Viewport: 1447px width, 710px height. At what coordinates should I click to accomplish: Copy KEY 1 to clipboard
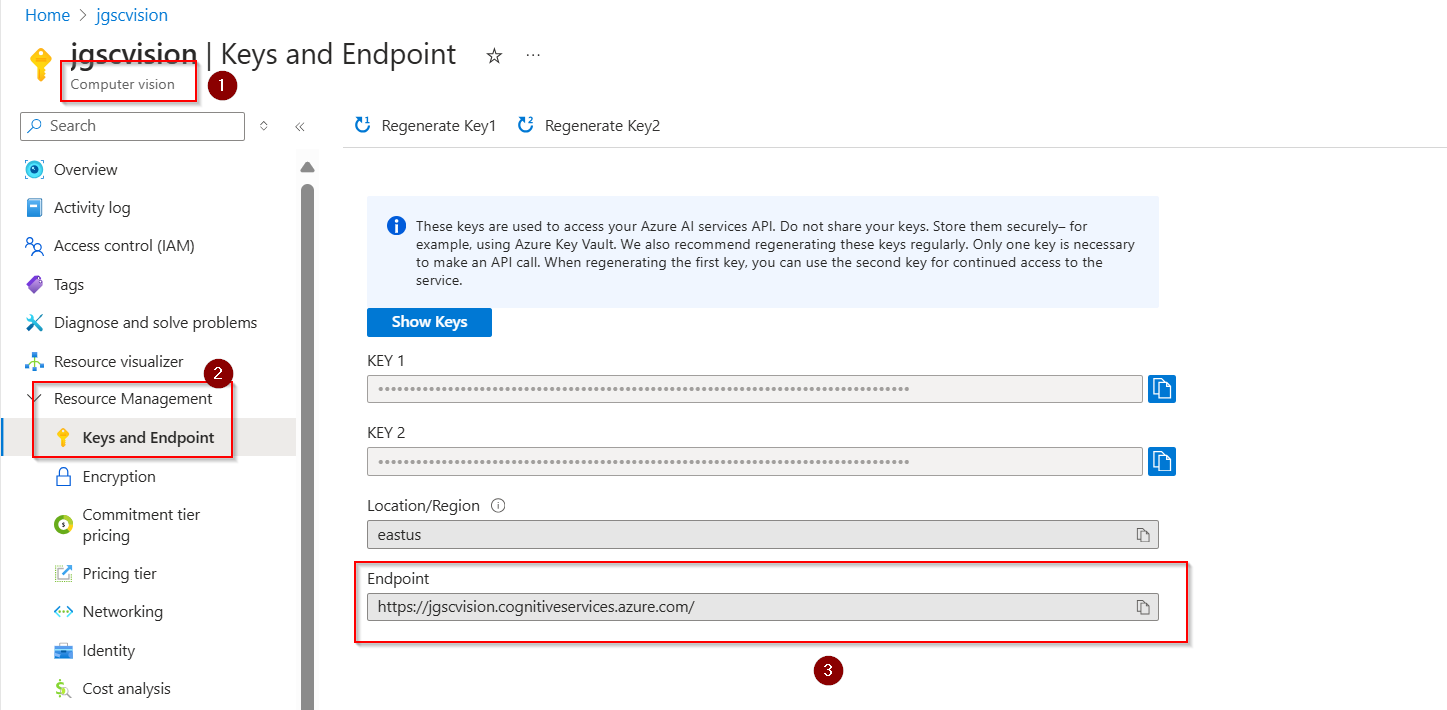click(1161, 389)
